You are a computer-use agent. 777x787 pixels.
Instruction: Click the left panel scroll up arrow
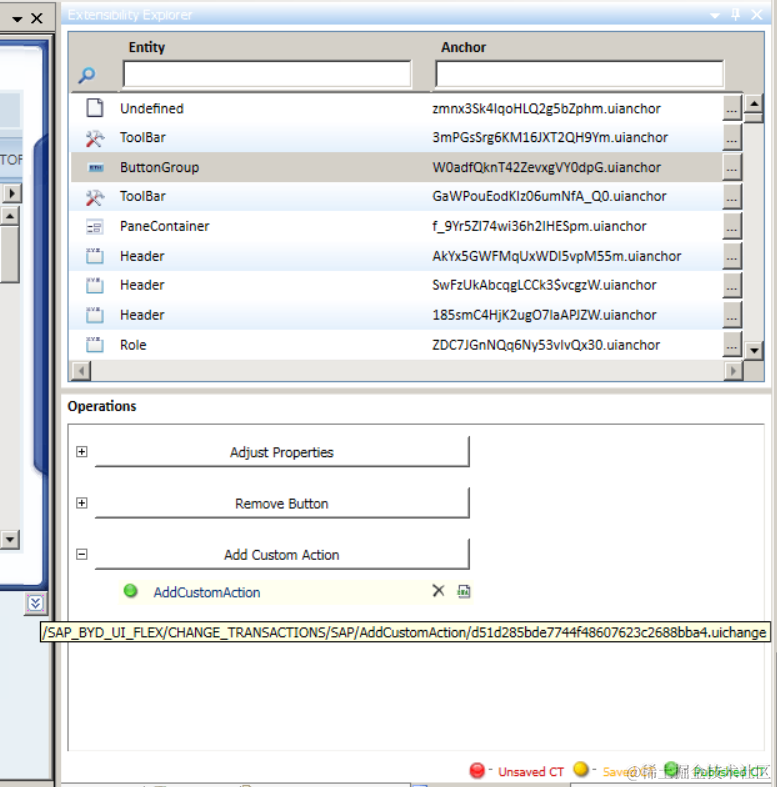click(10, 215)
